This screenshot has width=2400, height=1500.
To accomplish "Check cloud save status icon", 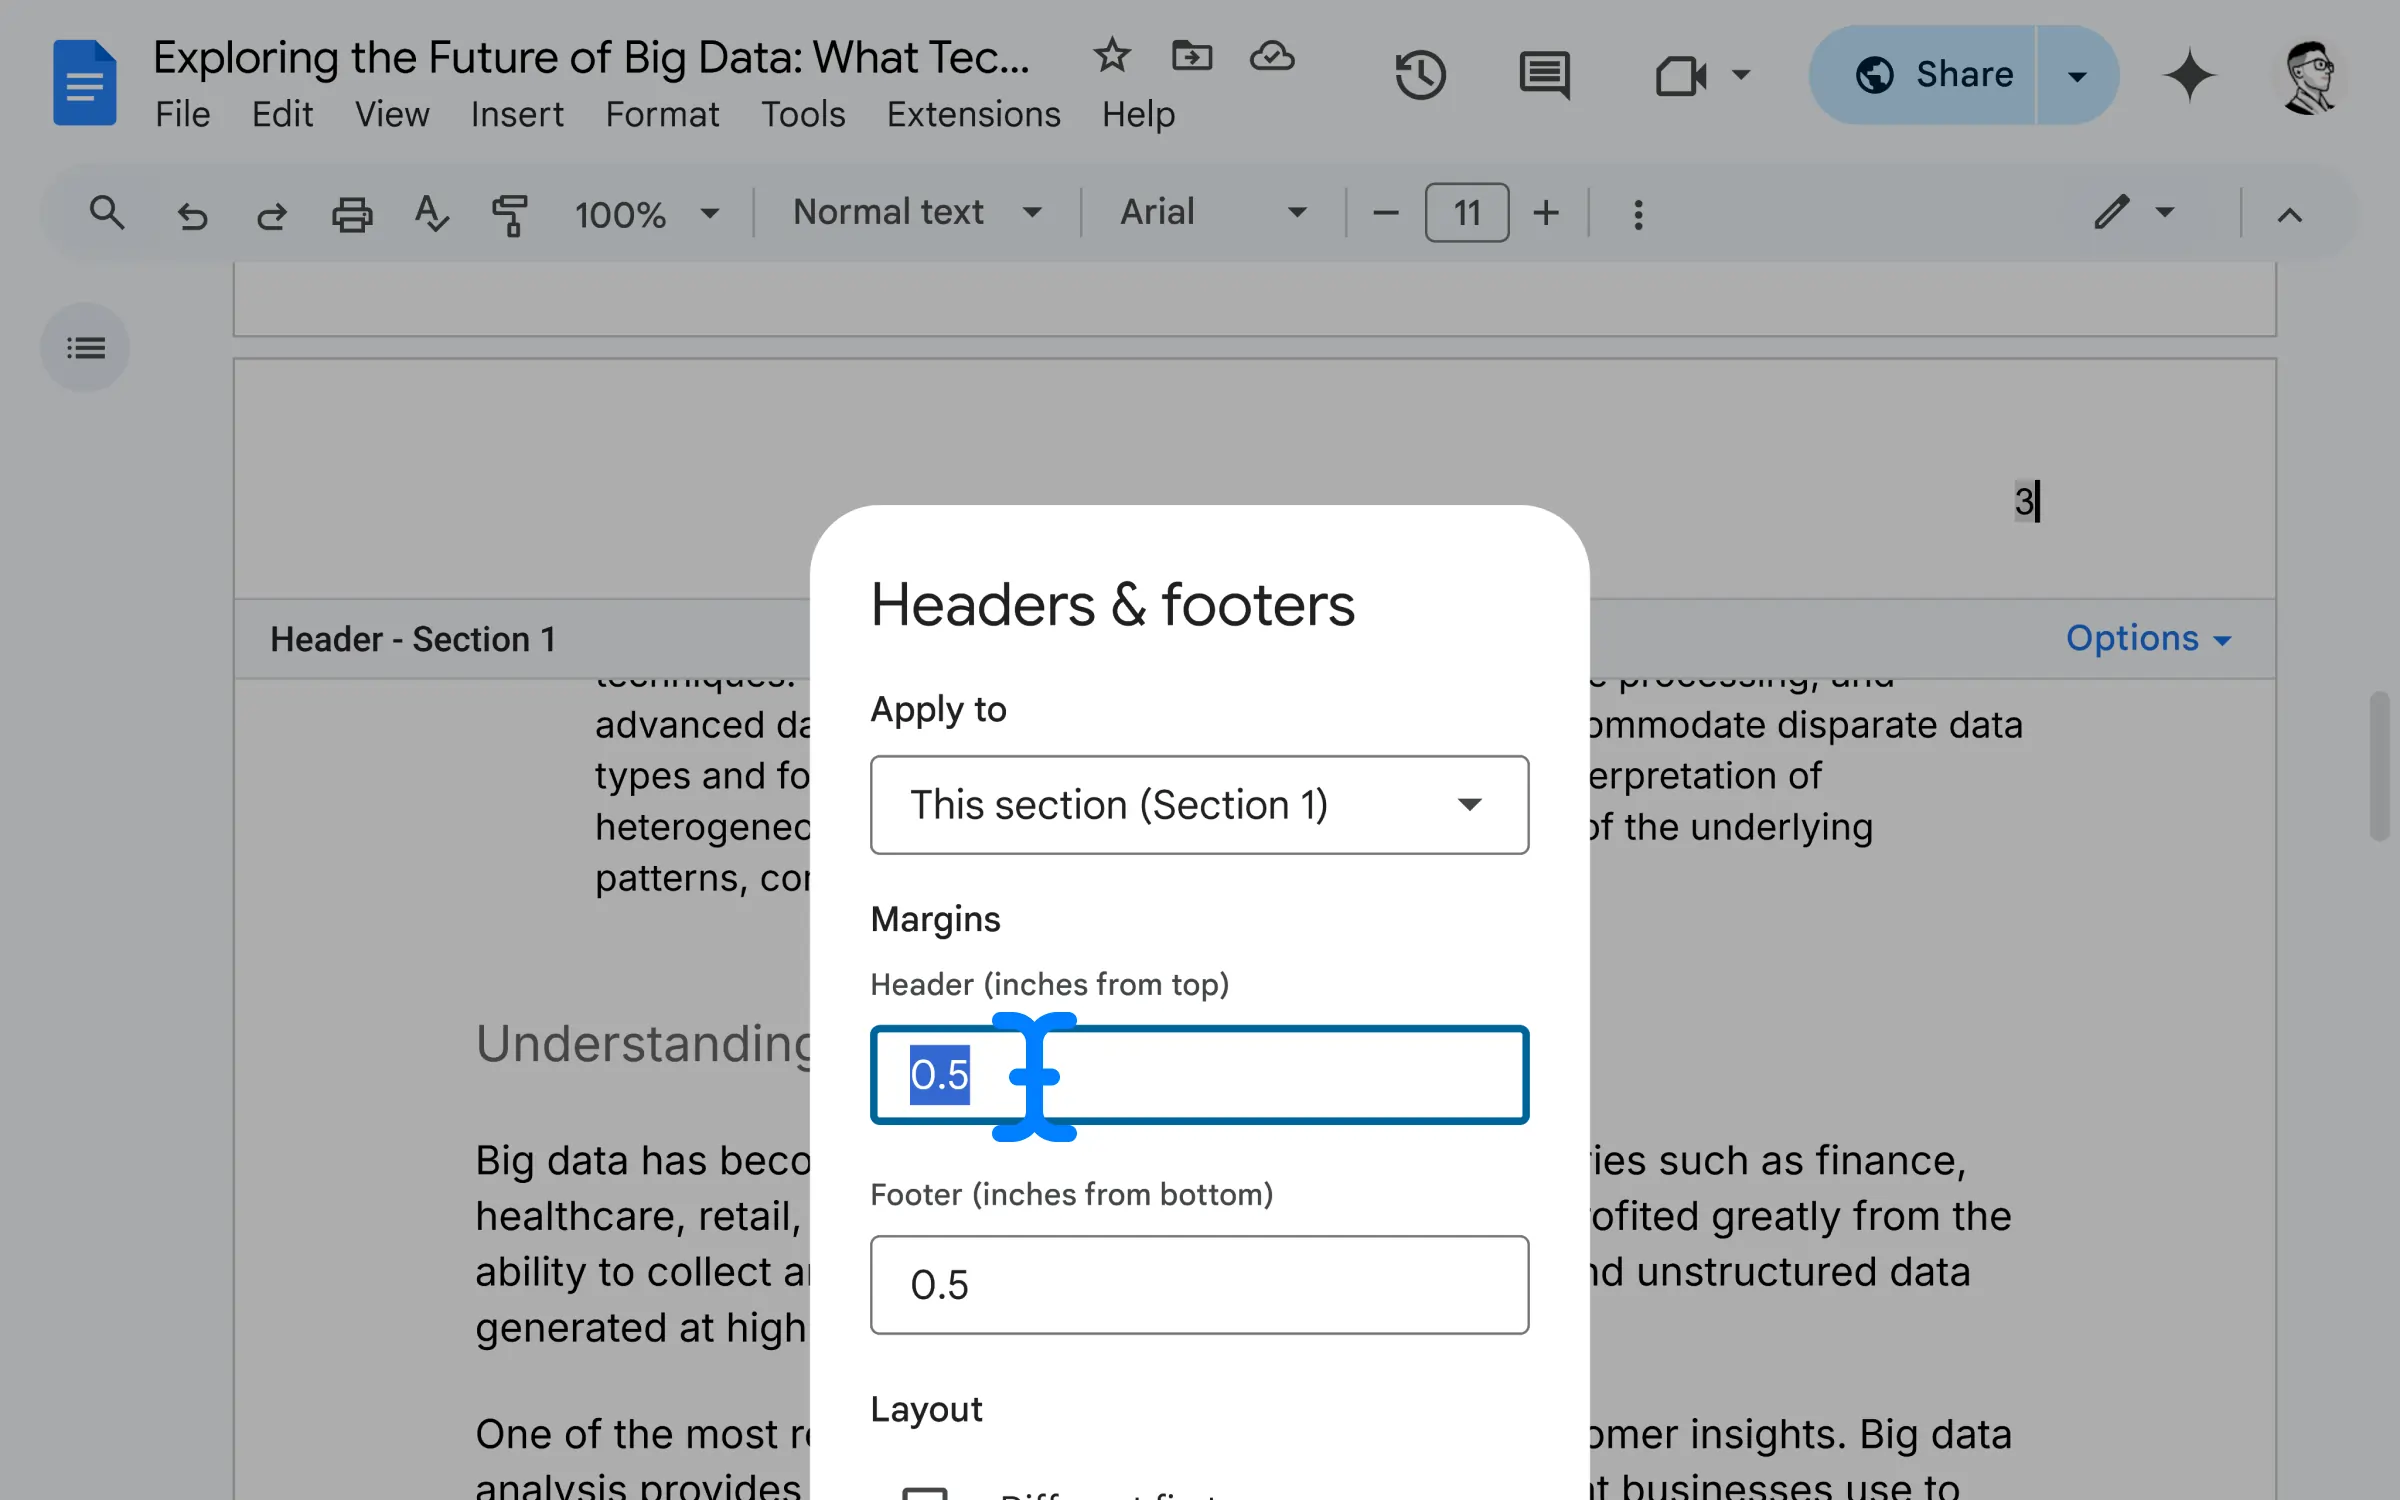I will coord(1272,56).
